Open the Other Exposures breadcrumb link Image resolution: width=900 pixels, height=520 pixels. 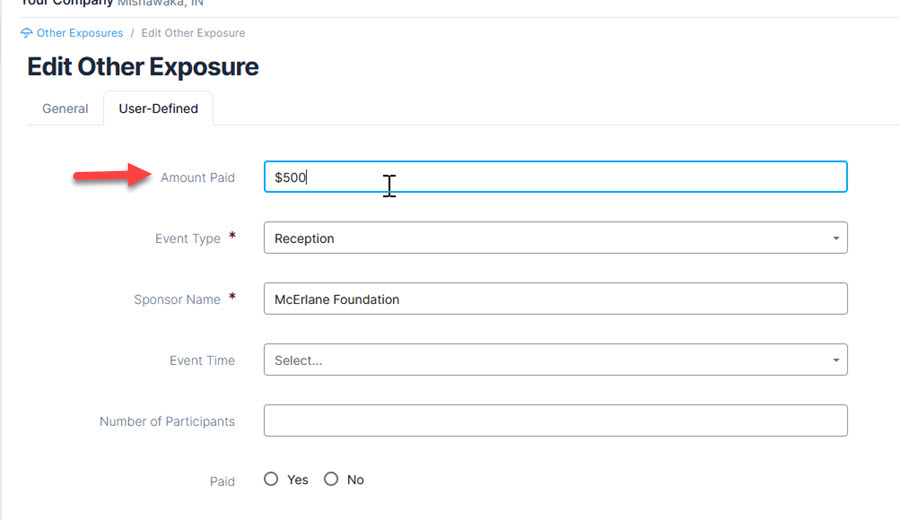(80, 33)
